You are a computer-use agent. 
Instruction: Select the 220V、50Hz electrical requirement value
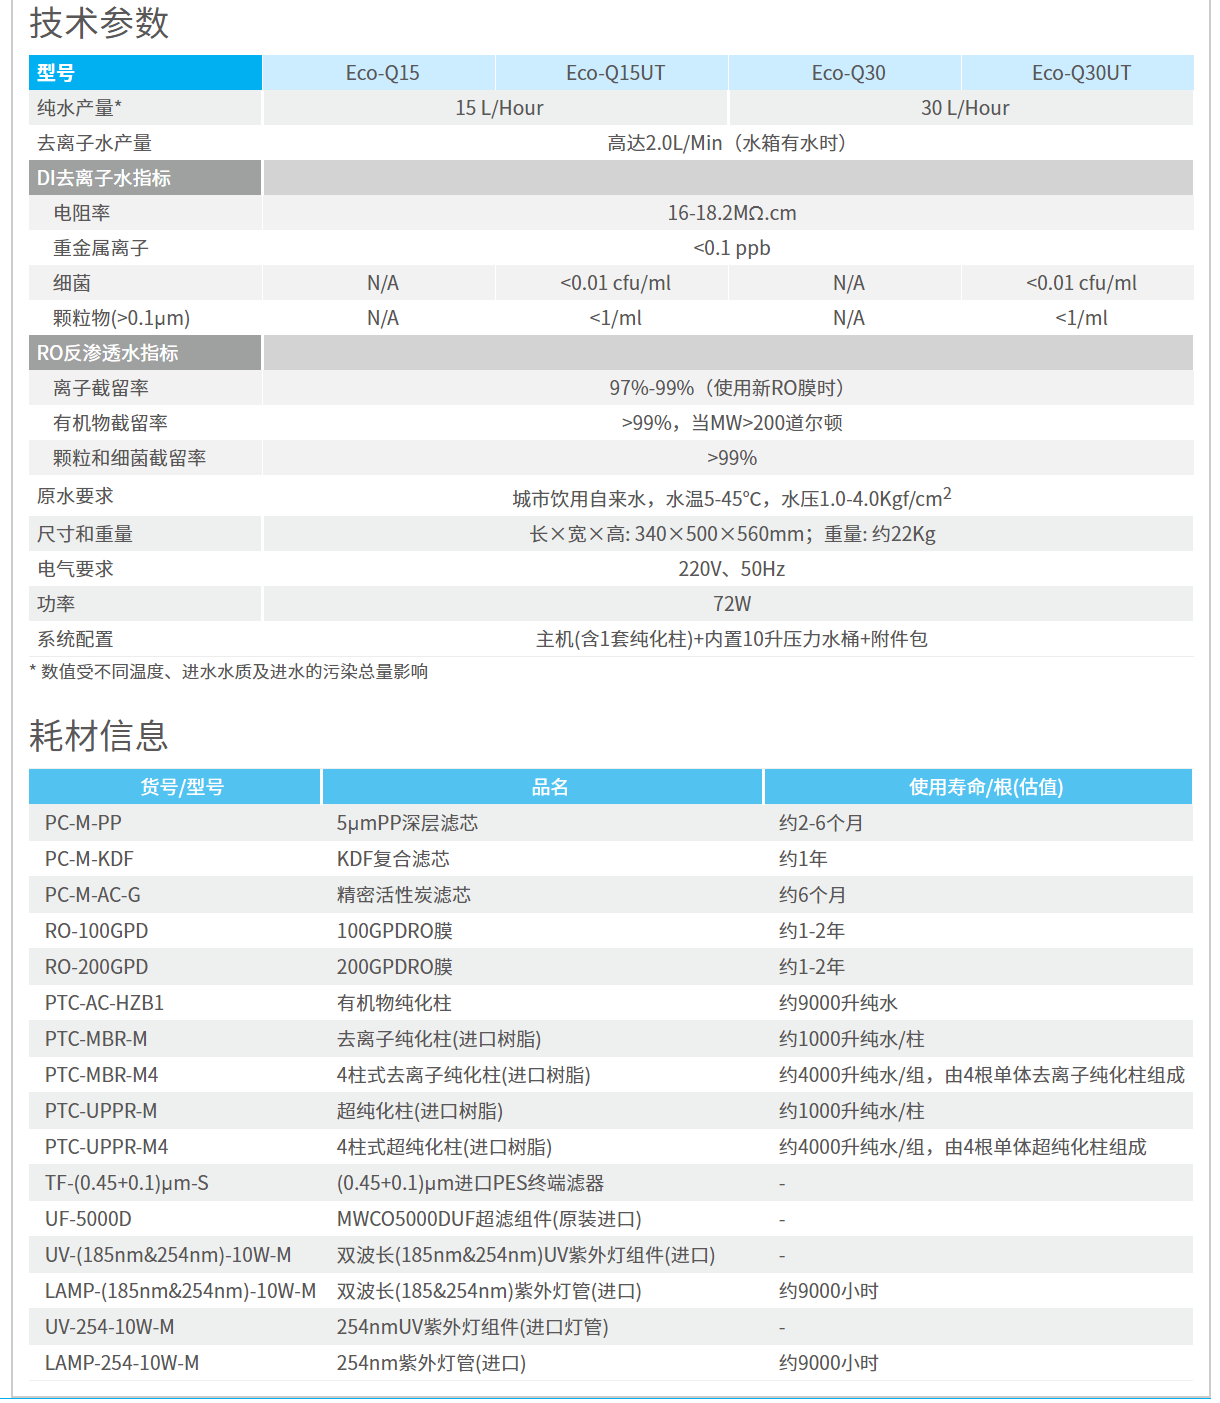pyautogui.click(x=731, y=569)
